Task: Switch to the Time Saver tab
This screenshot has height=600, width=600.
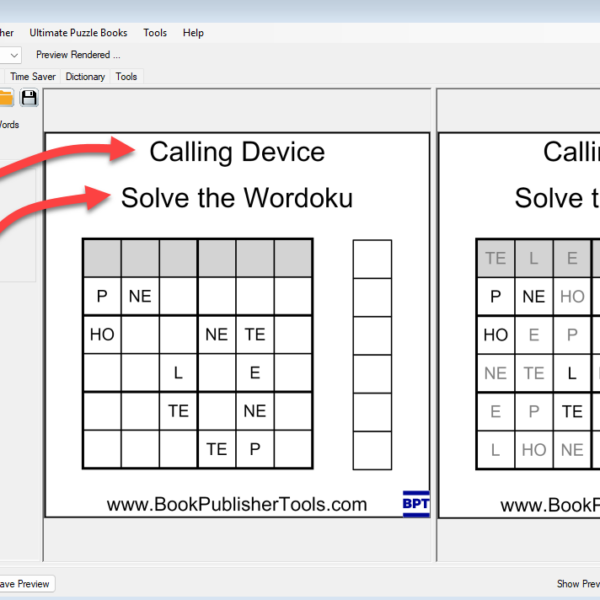Action: point(32,76)
